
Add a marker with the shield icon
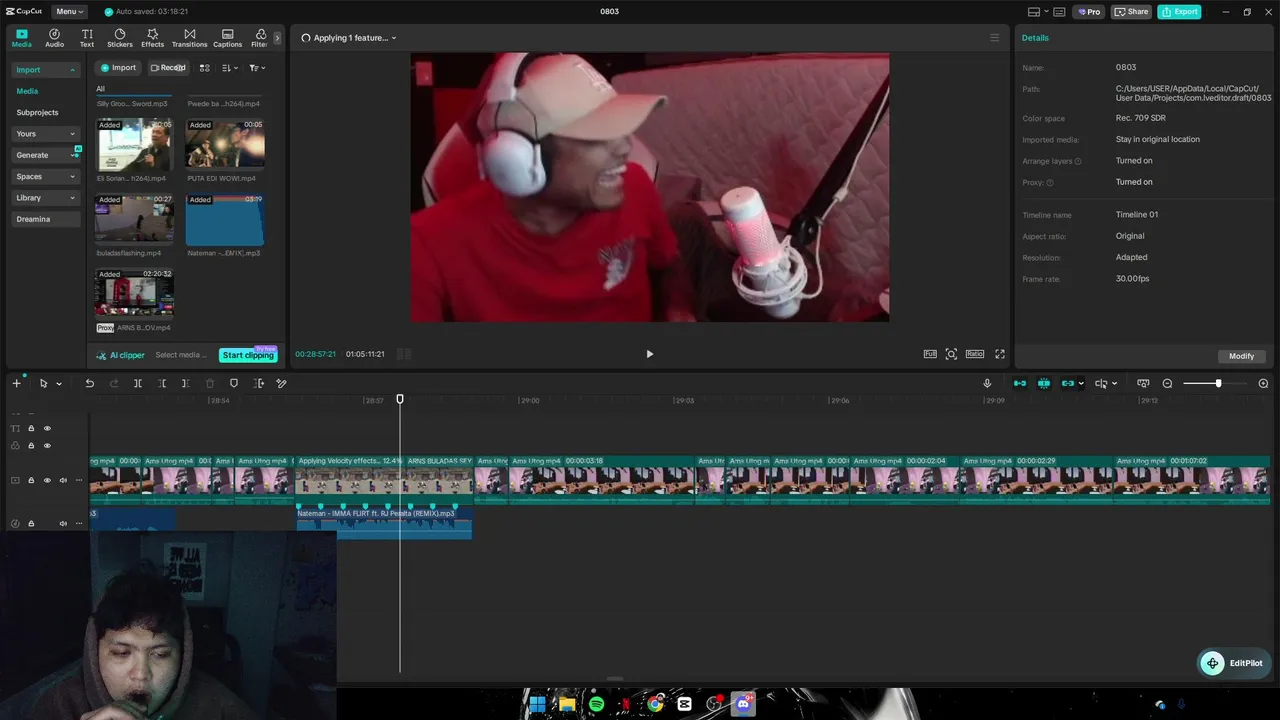[x=234, y=383]
